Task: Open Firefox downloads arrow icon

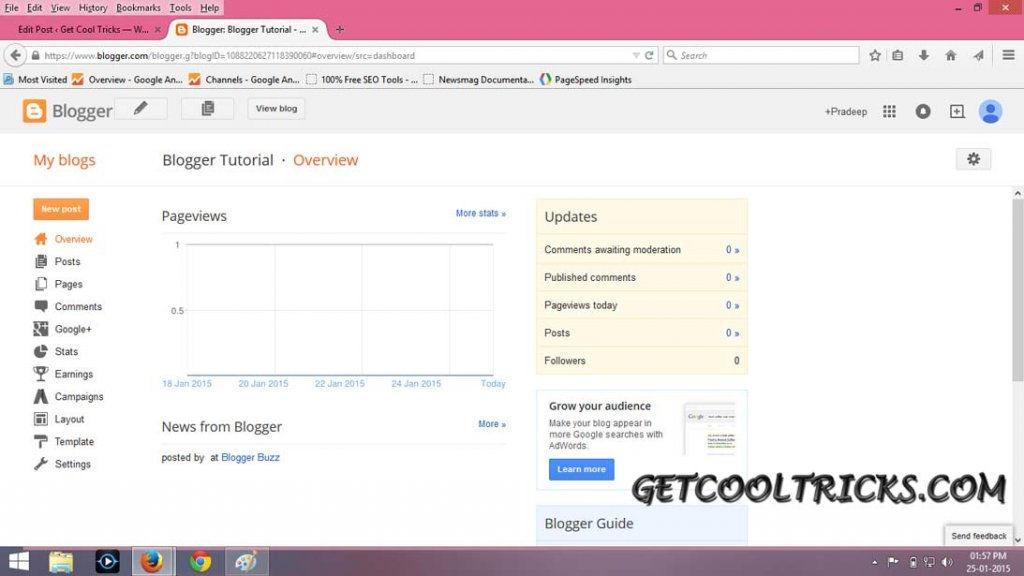Action: [923, 56]
